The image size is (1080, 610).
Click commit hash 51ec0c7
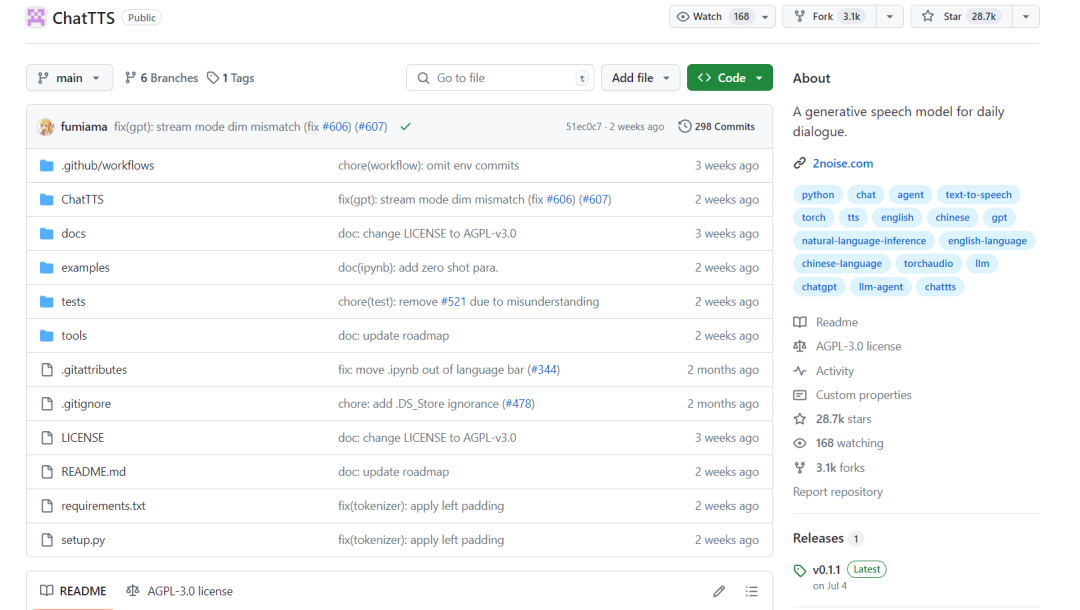coord(583,127)
